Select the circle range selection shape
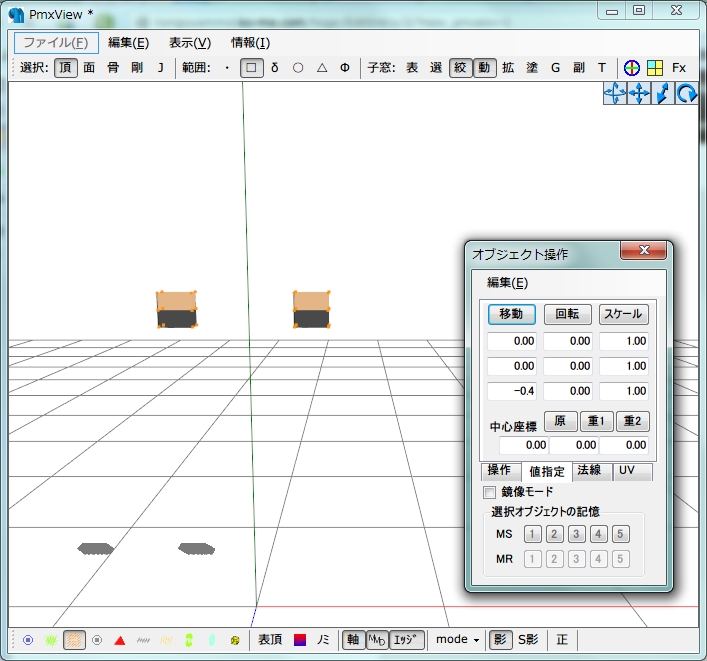707x661 pixels. coord(298,68)
